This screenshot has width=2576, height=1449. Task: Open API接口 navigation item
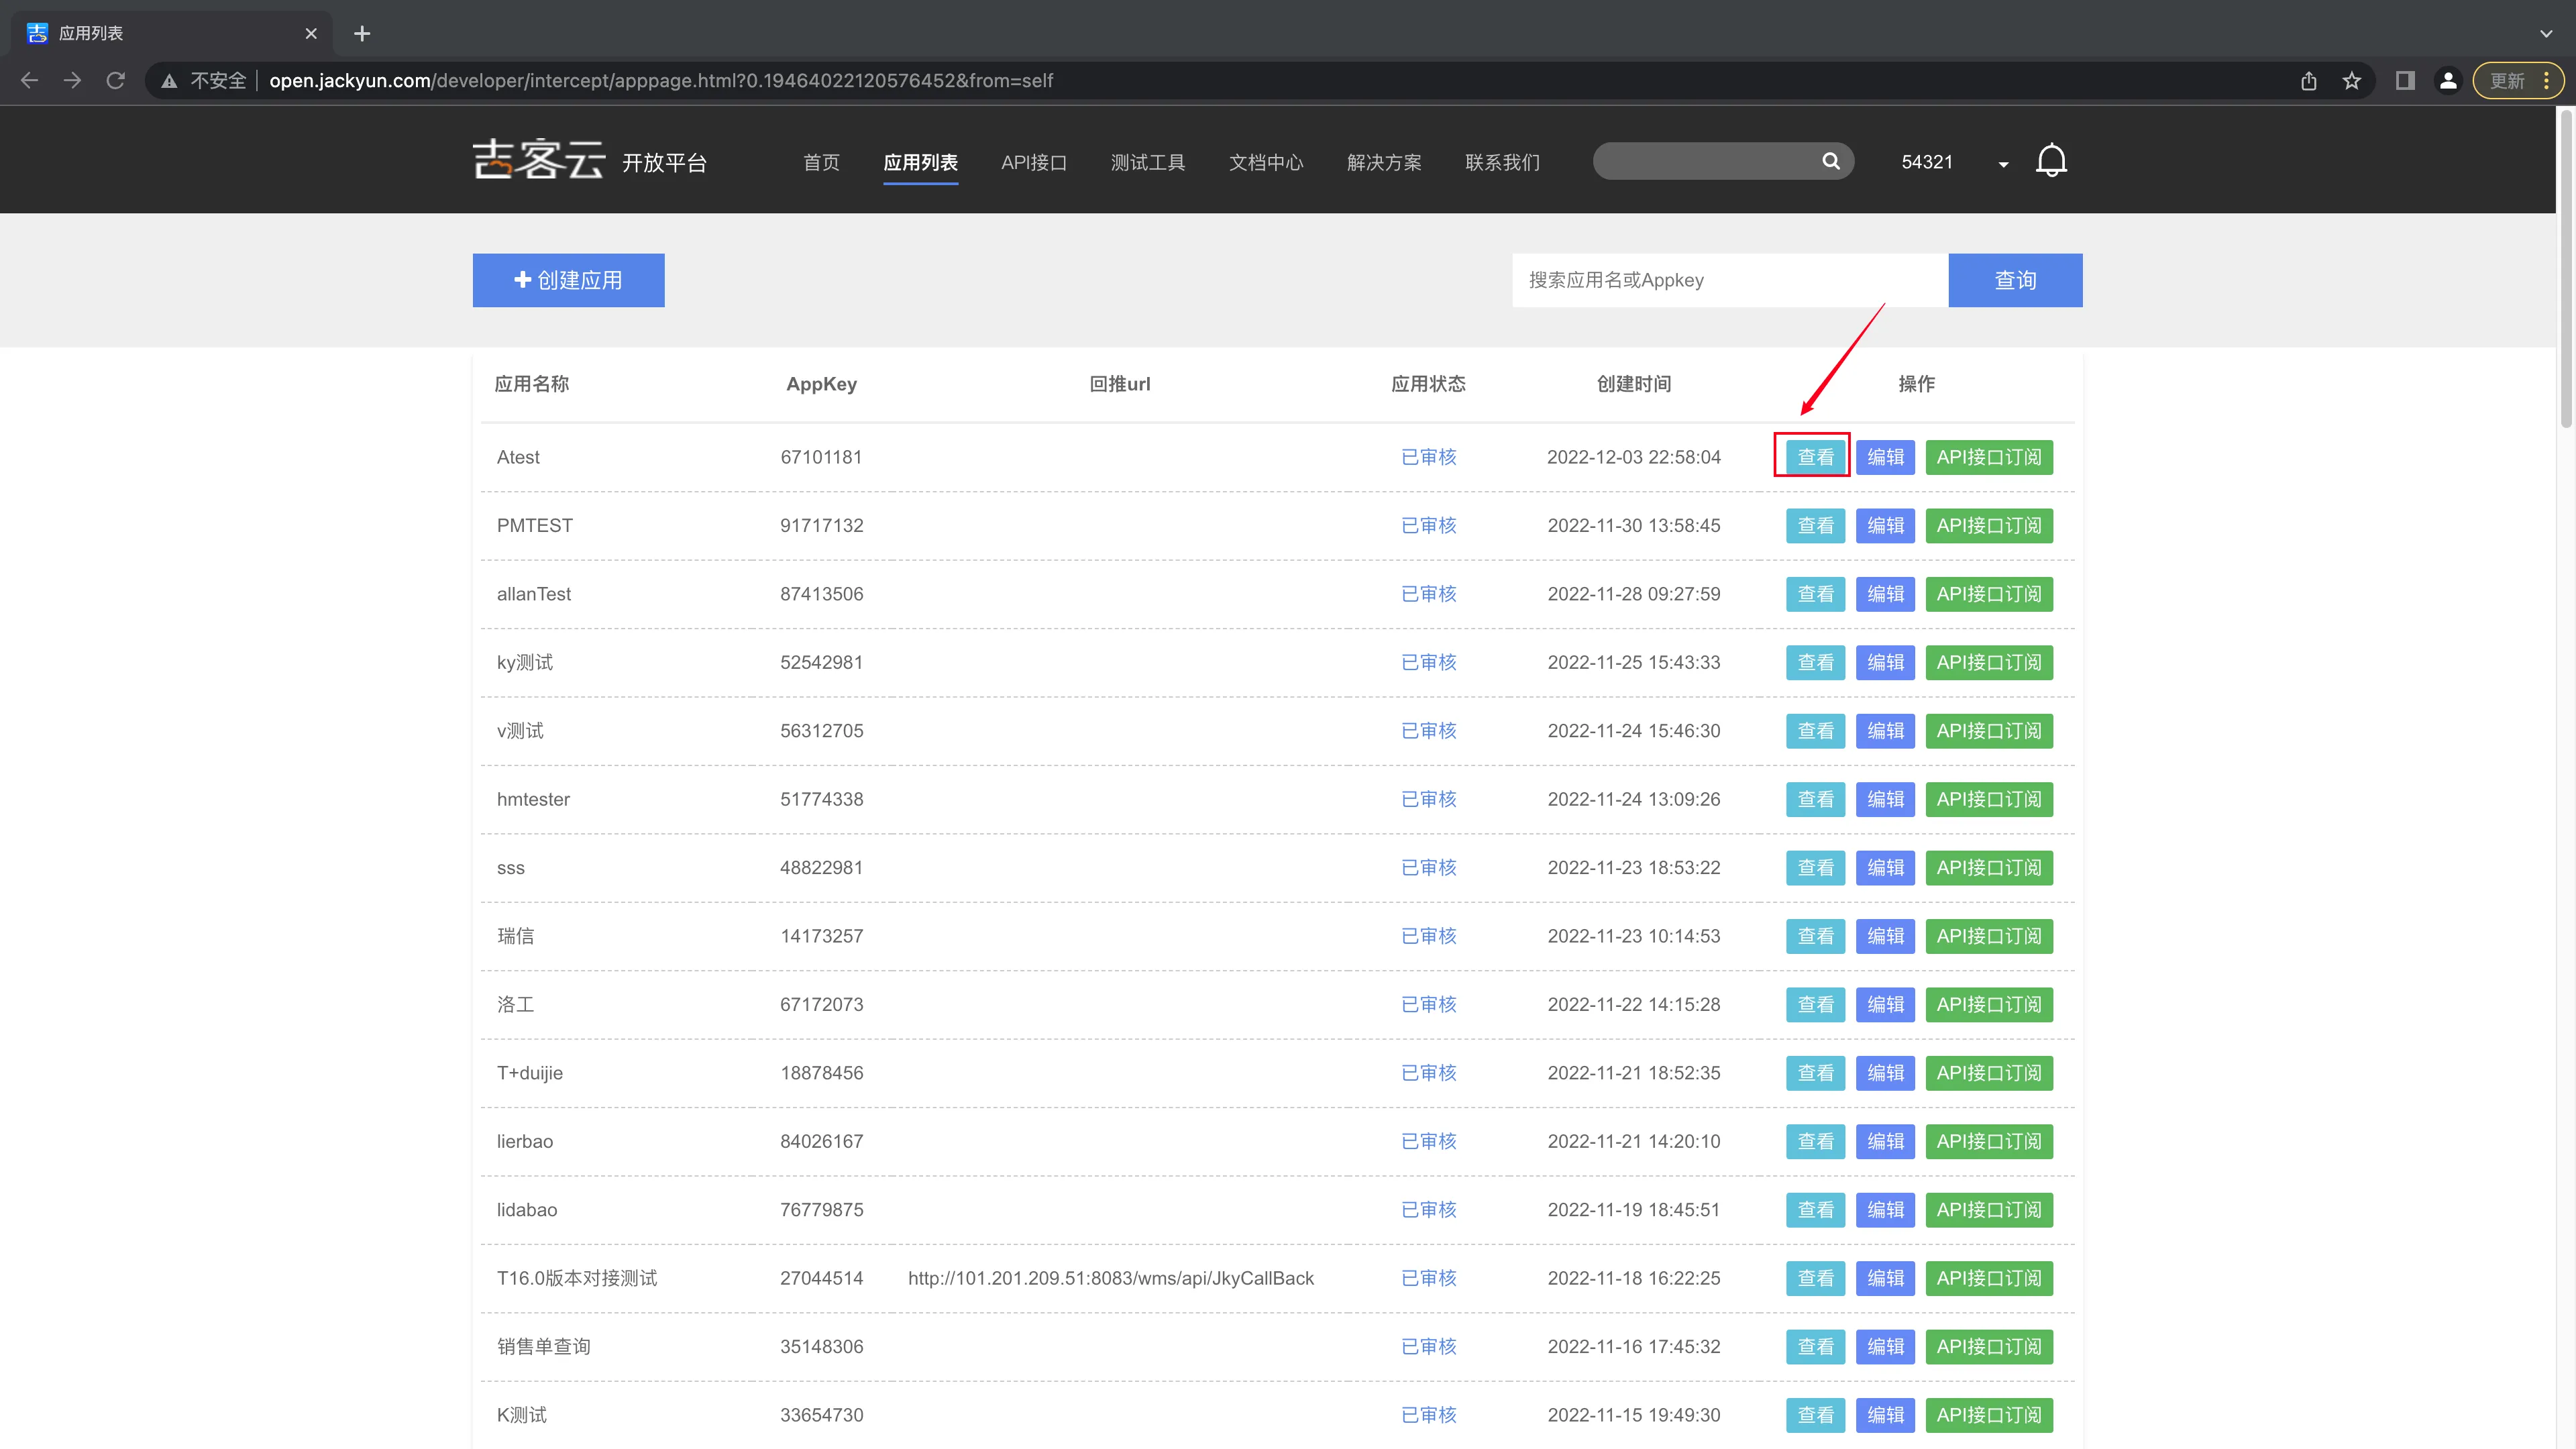(1034, 162)
